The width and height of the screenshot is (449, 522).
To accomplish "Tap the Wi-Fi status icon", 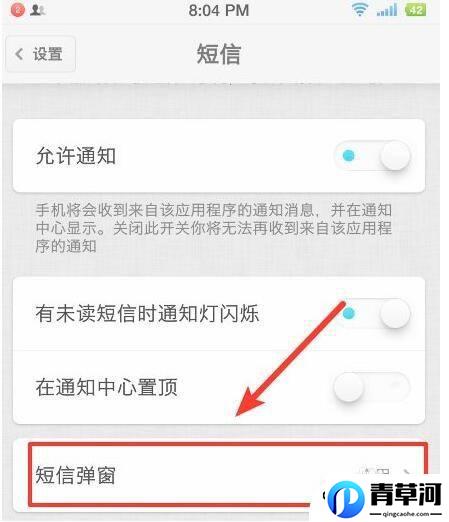I will (x=359, y=10).
